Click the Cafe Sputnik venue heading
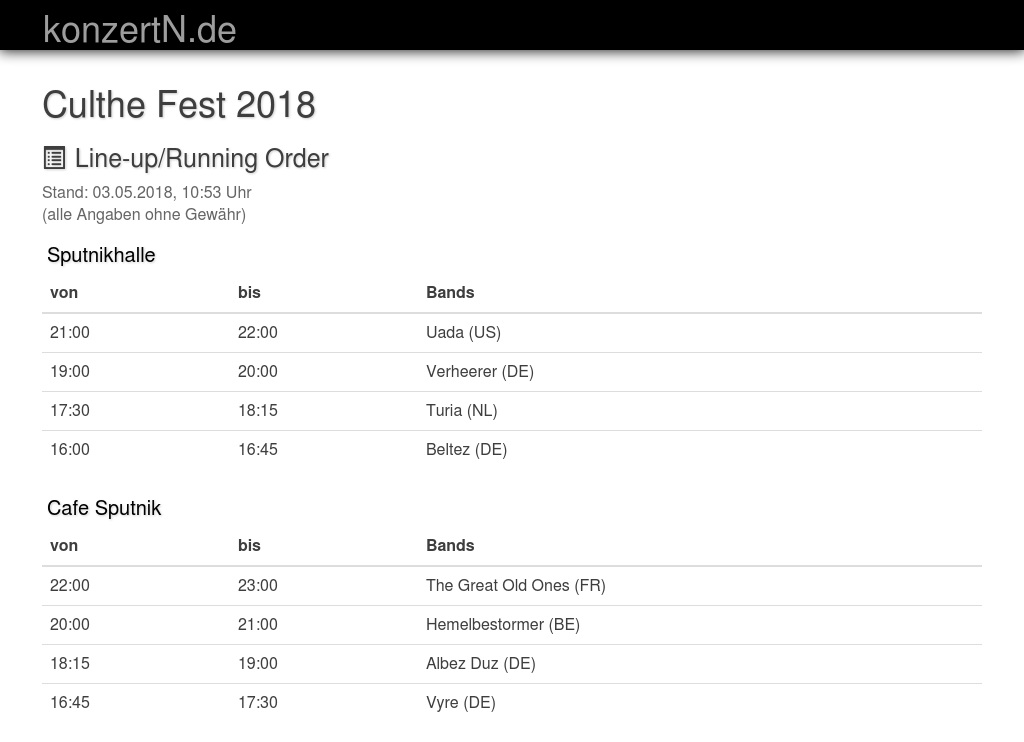Image resolution: width=1024 pixels, height=742 pixels. [x=104, y=508]
